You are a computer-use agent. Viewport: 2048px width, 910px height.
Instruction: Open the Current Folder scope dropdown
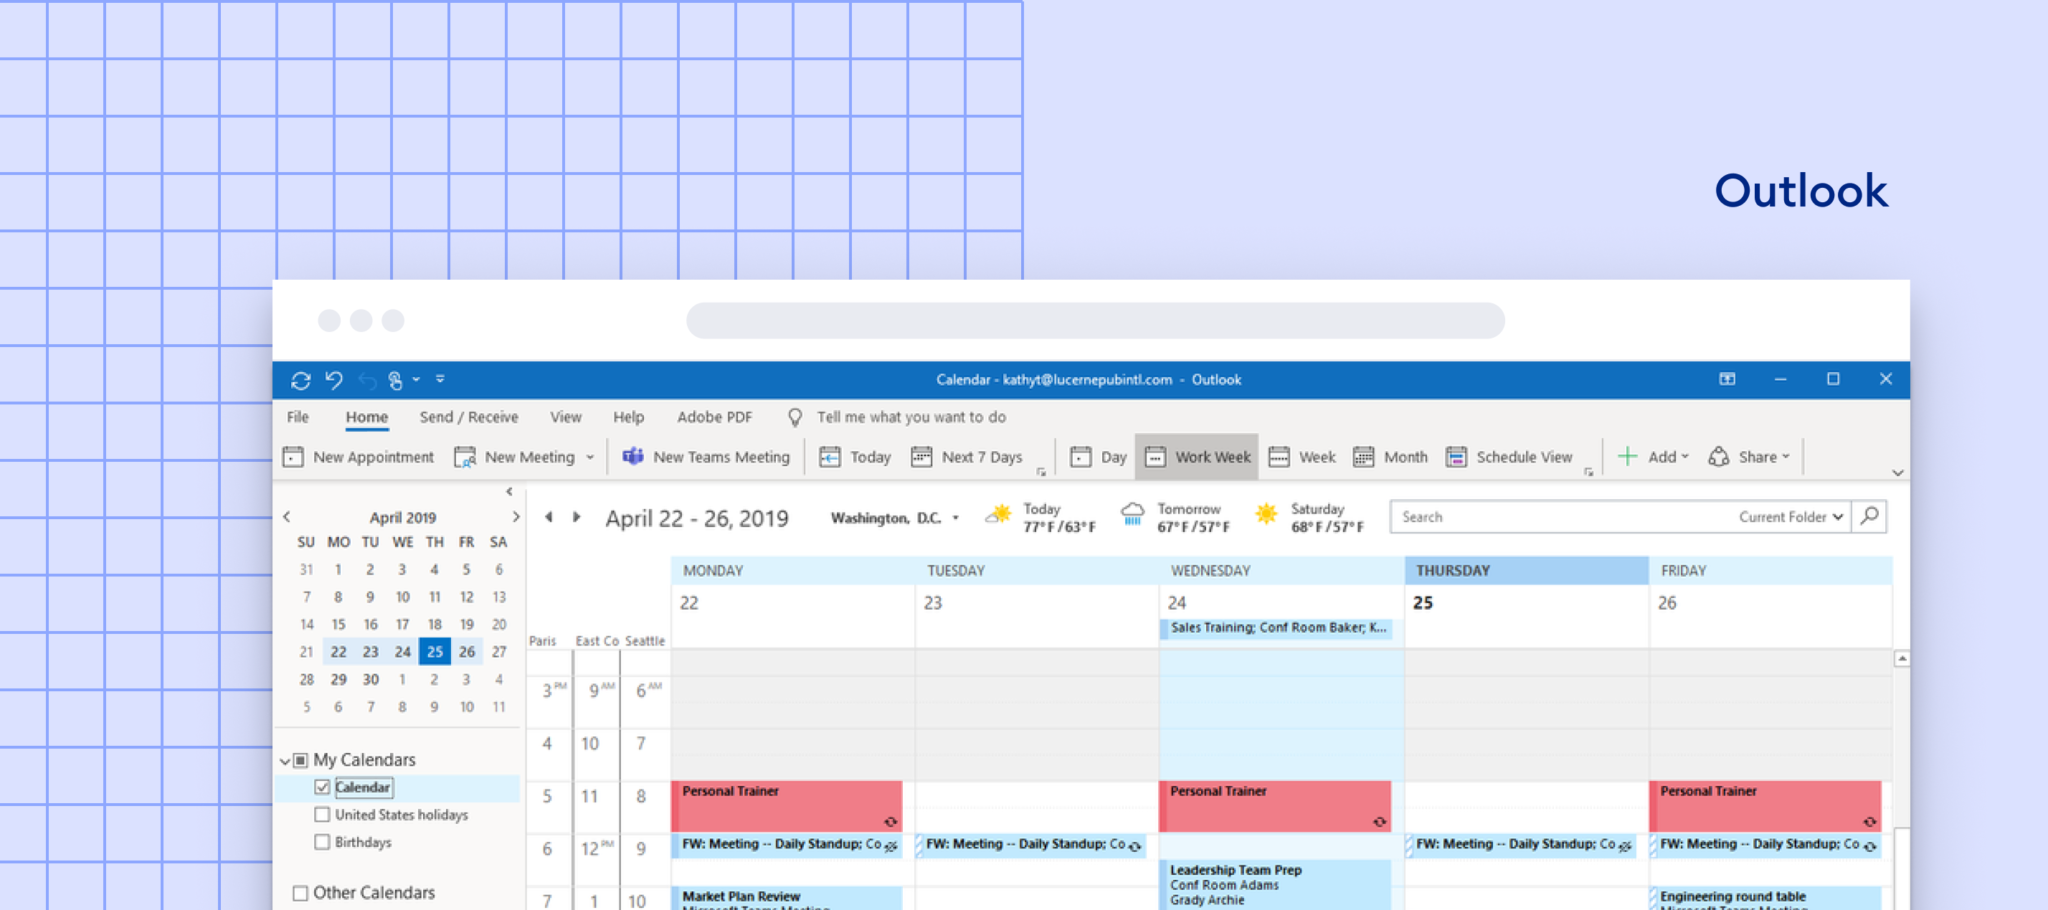pos(1791,517)
